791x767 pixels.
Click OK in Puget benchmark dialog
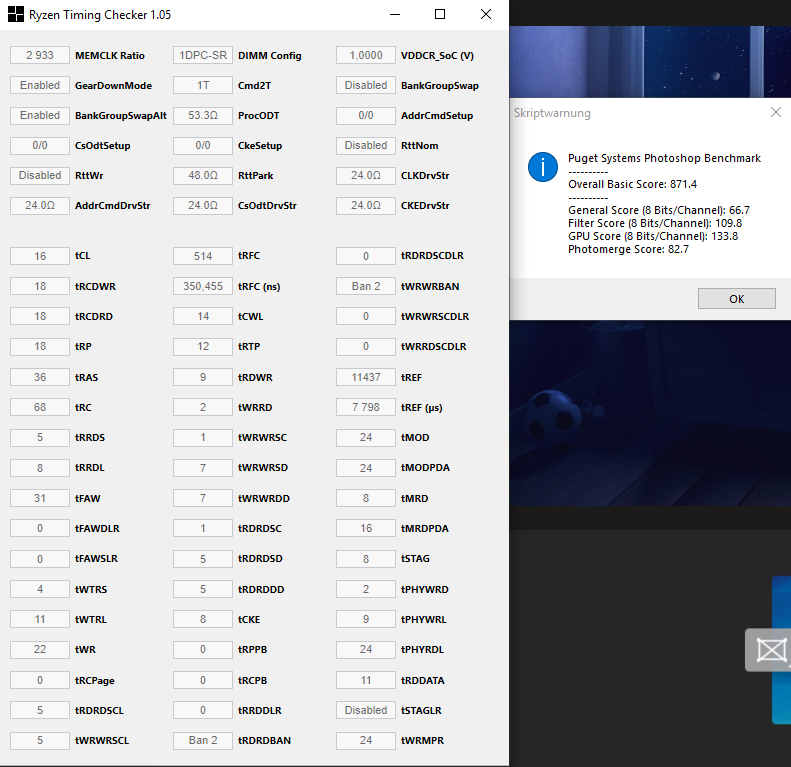737,299
